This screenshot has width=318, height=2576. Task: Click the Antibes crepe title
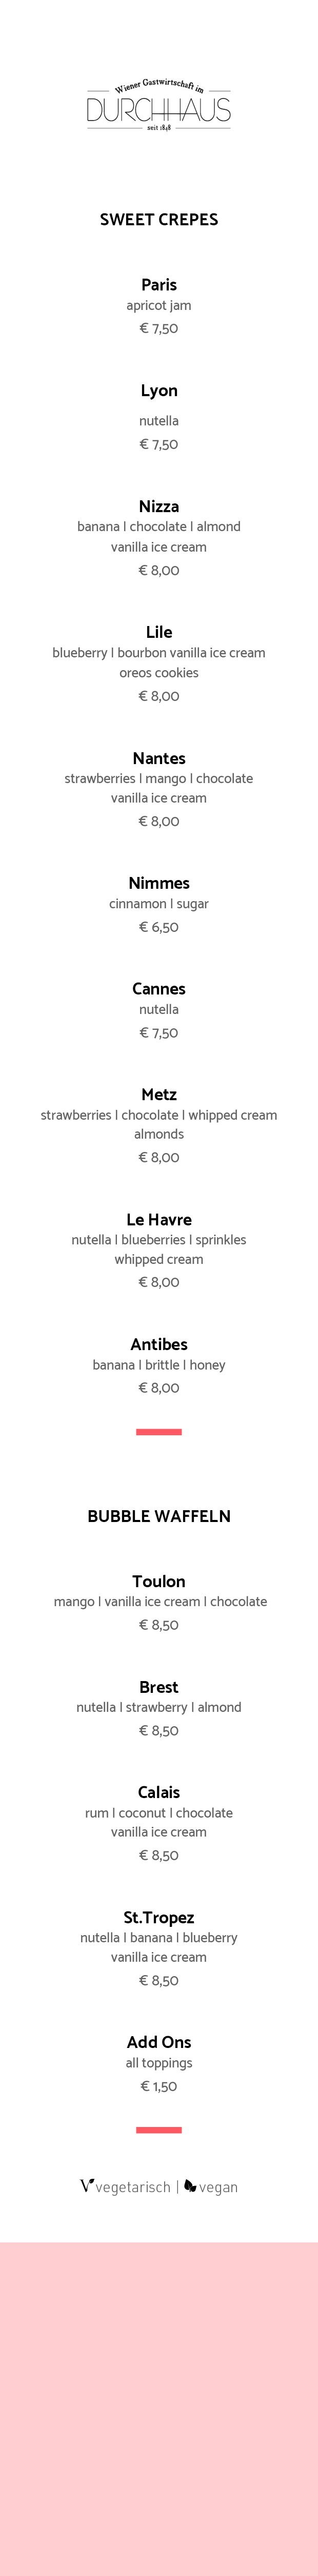tap(159, 1344)
